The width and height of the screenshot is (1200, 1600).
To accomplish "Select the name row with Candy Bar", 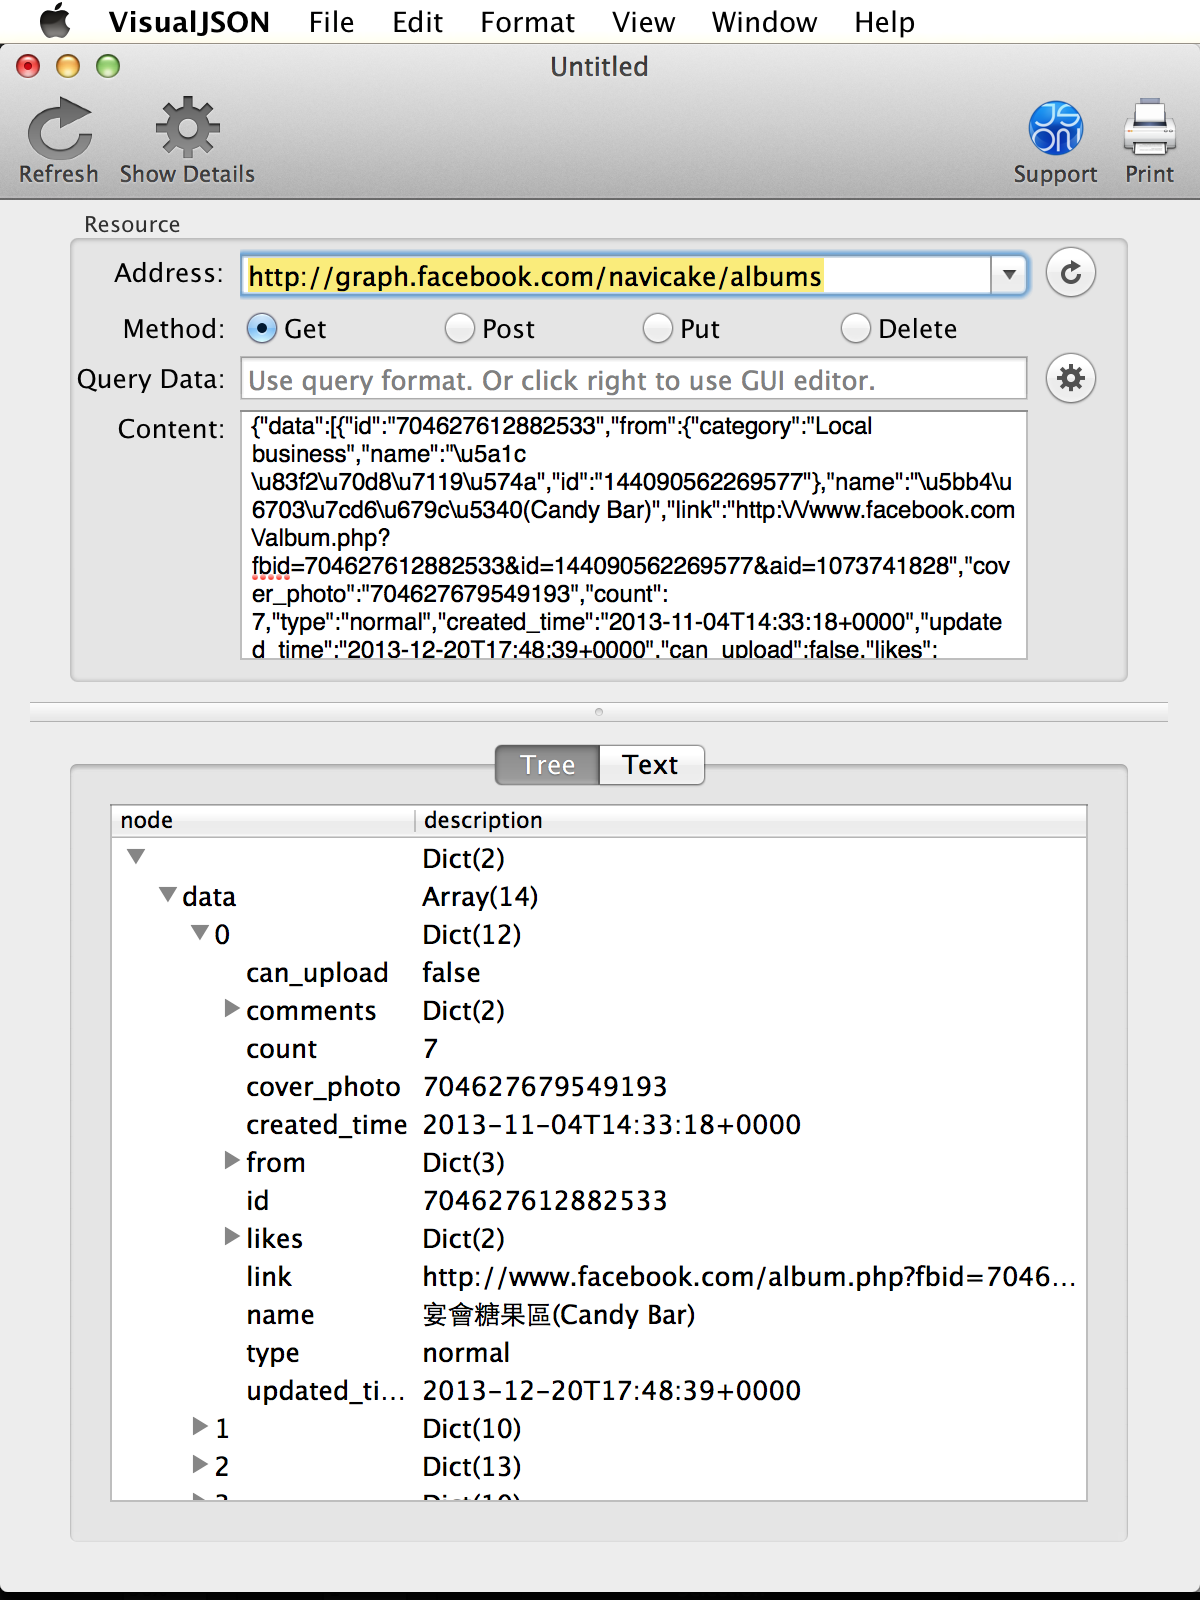I will 599,1314.
